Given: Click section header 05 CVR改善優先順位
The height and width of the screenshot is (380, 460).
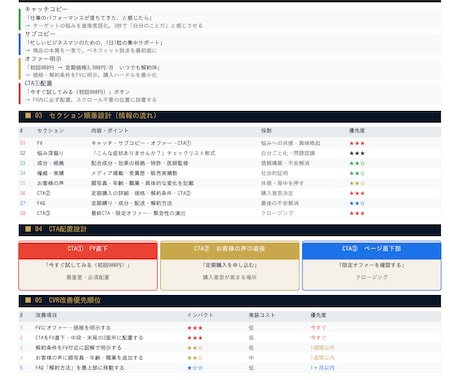Looking at the screenshot, I should click(230, 301).
